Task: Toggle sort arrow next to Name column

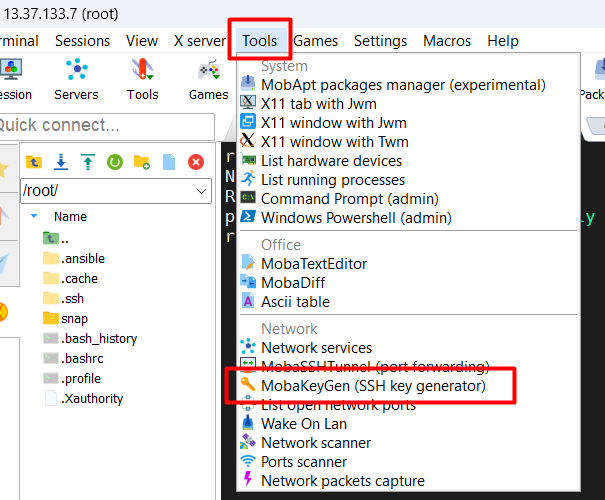Action: (34, 216)
